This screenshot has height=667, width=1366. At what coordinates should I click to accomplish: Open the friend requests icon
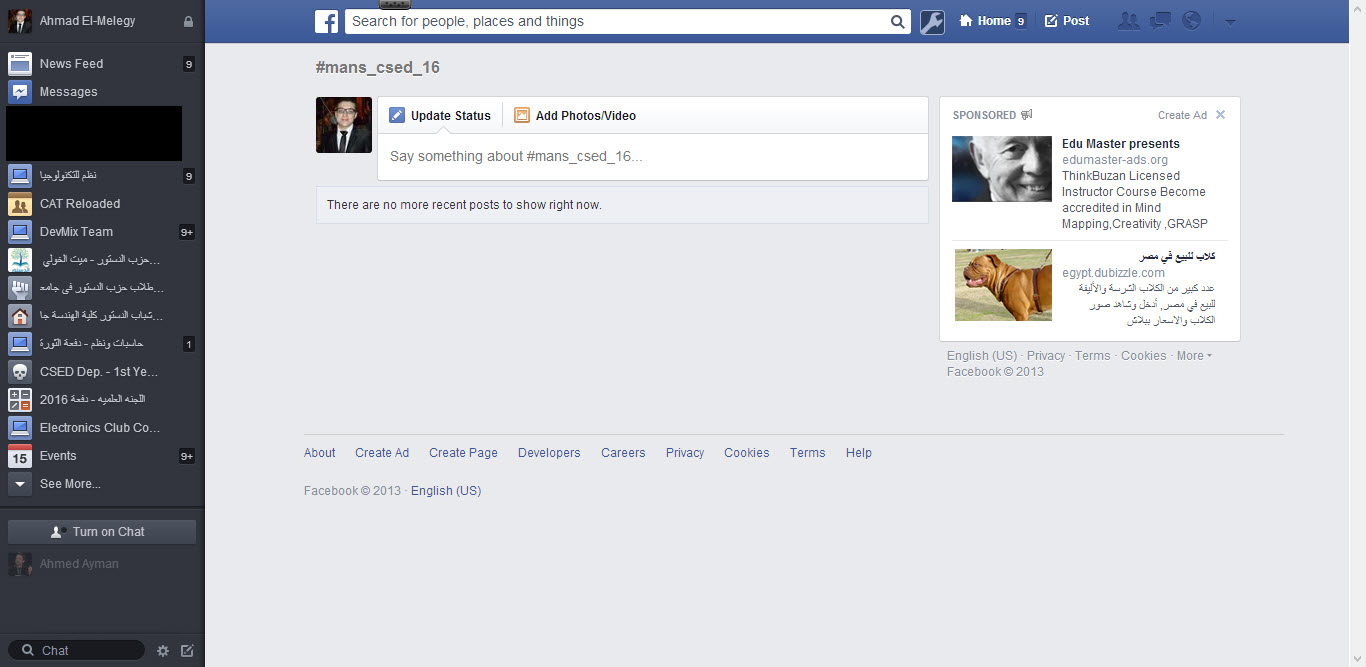[x=1128, y=21]
